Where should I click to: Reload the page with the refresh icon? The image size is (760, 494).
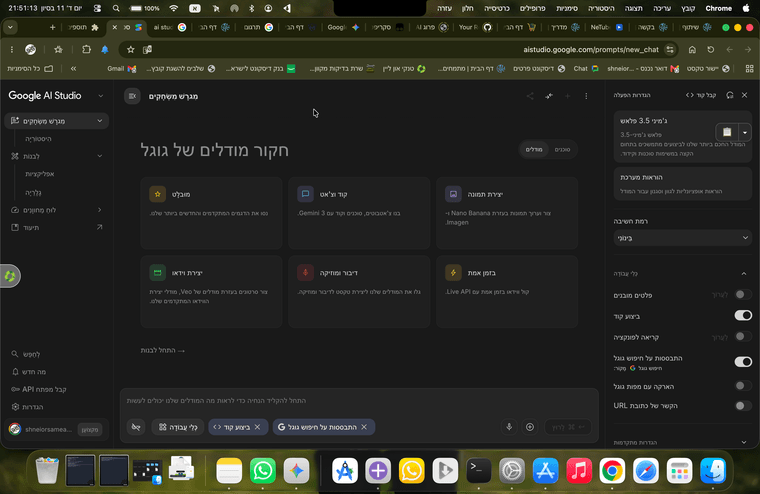tap(711, 49)
